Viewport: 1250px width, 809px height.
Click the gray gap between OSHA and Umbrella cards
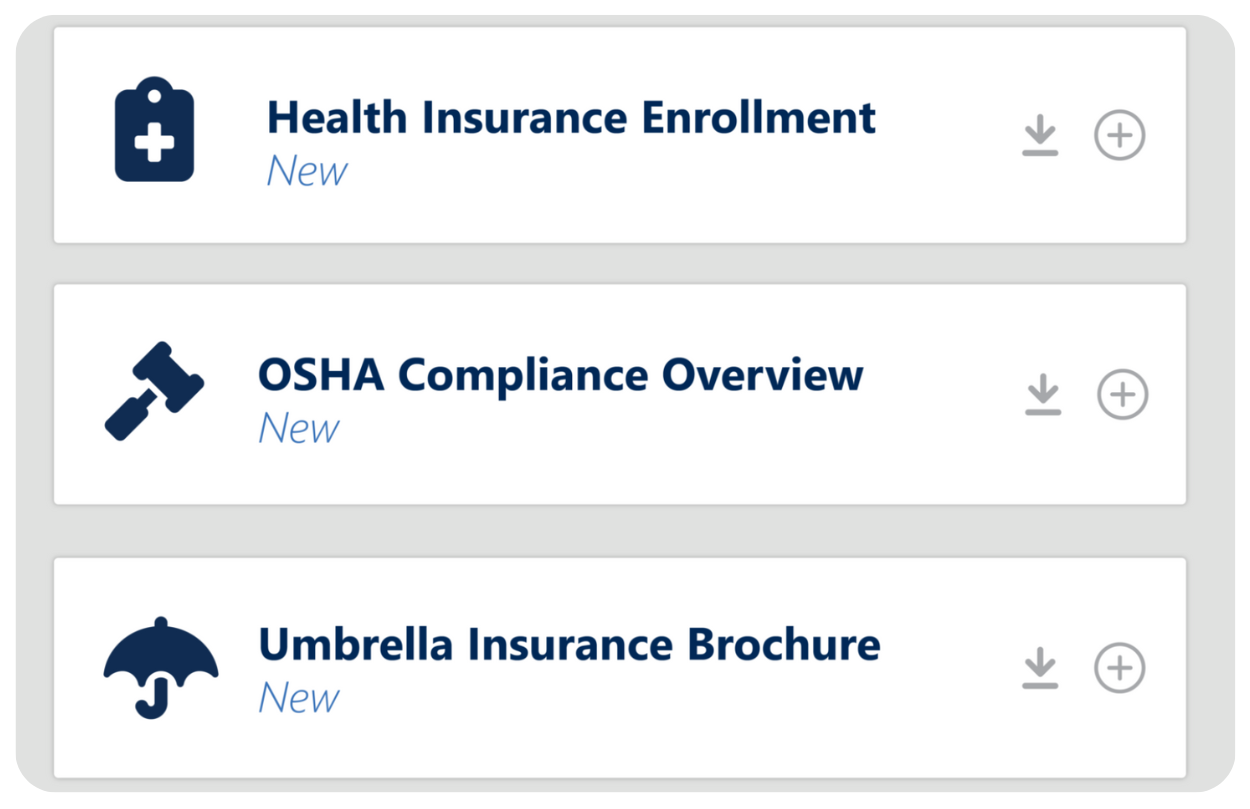click(x=620, y=531)
